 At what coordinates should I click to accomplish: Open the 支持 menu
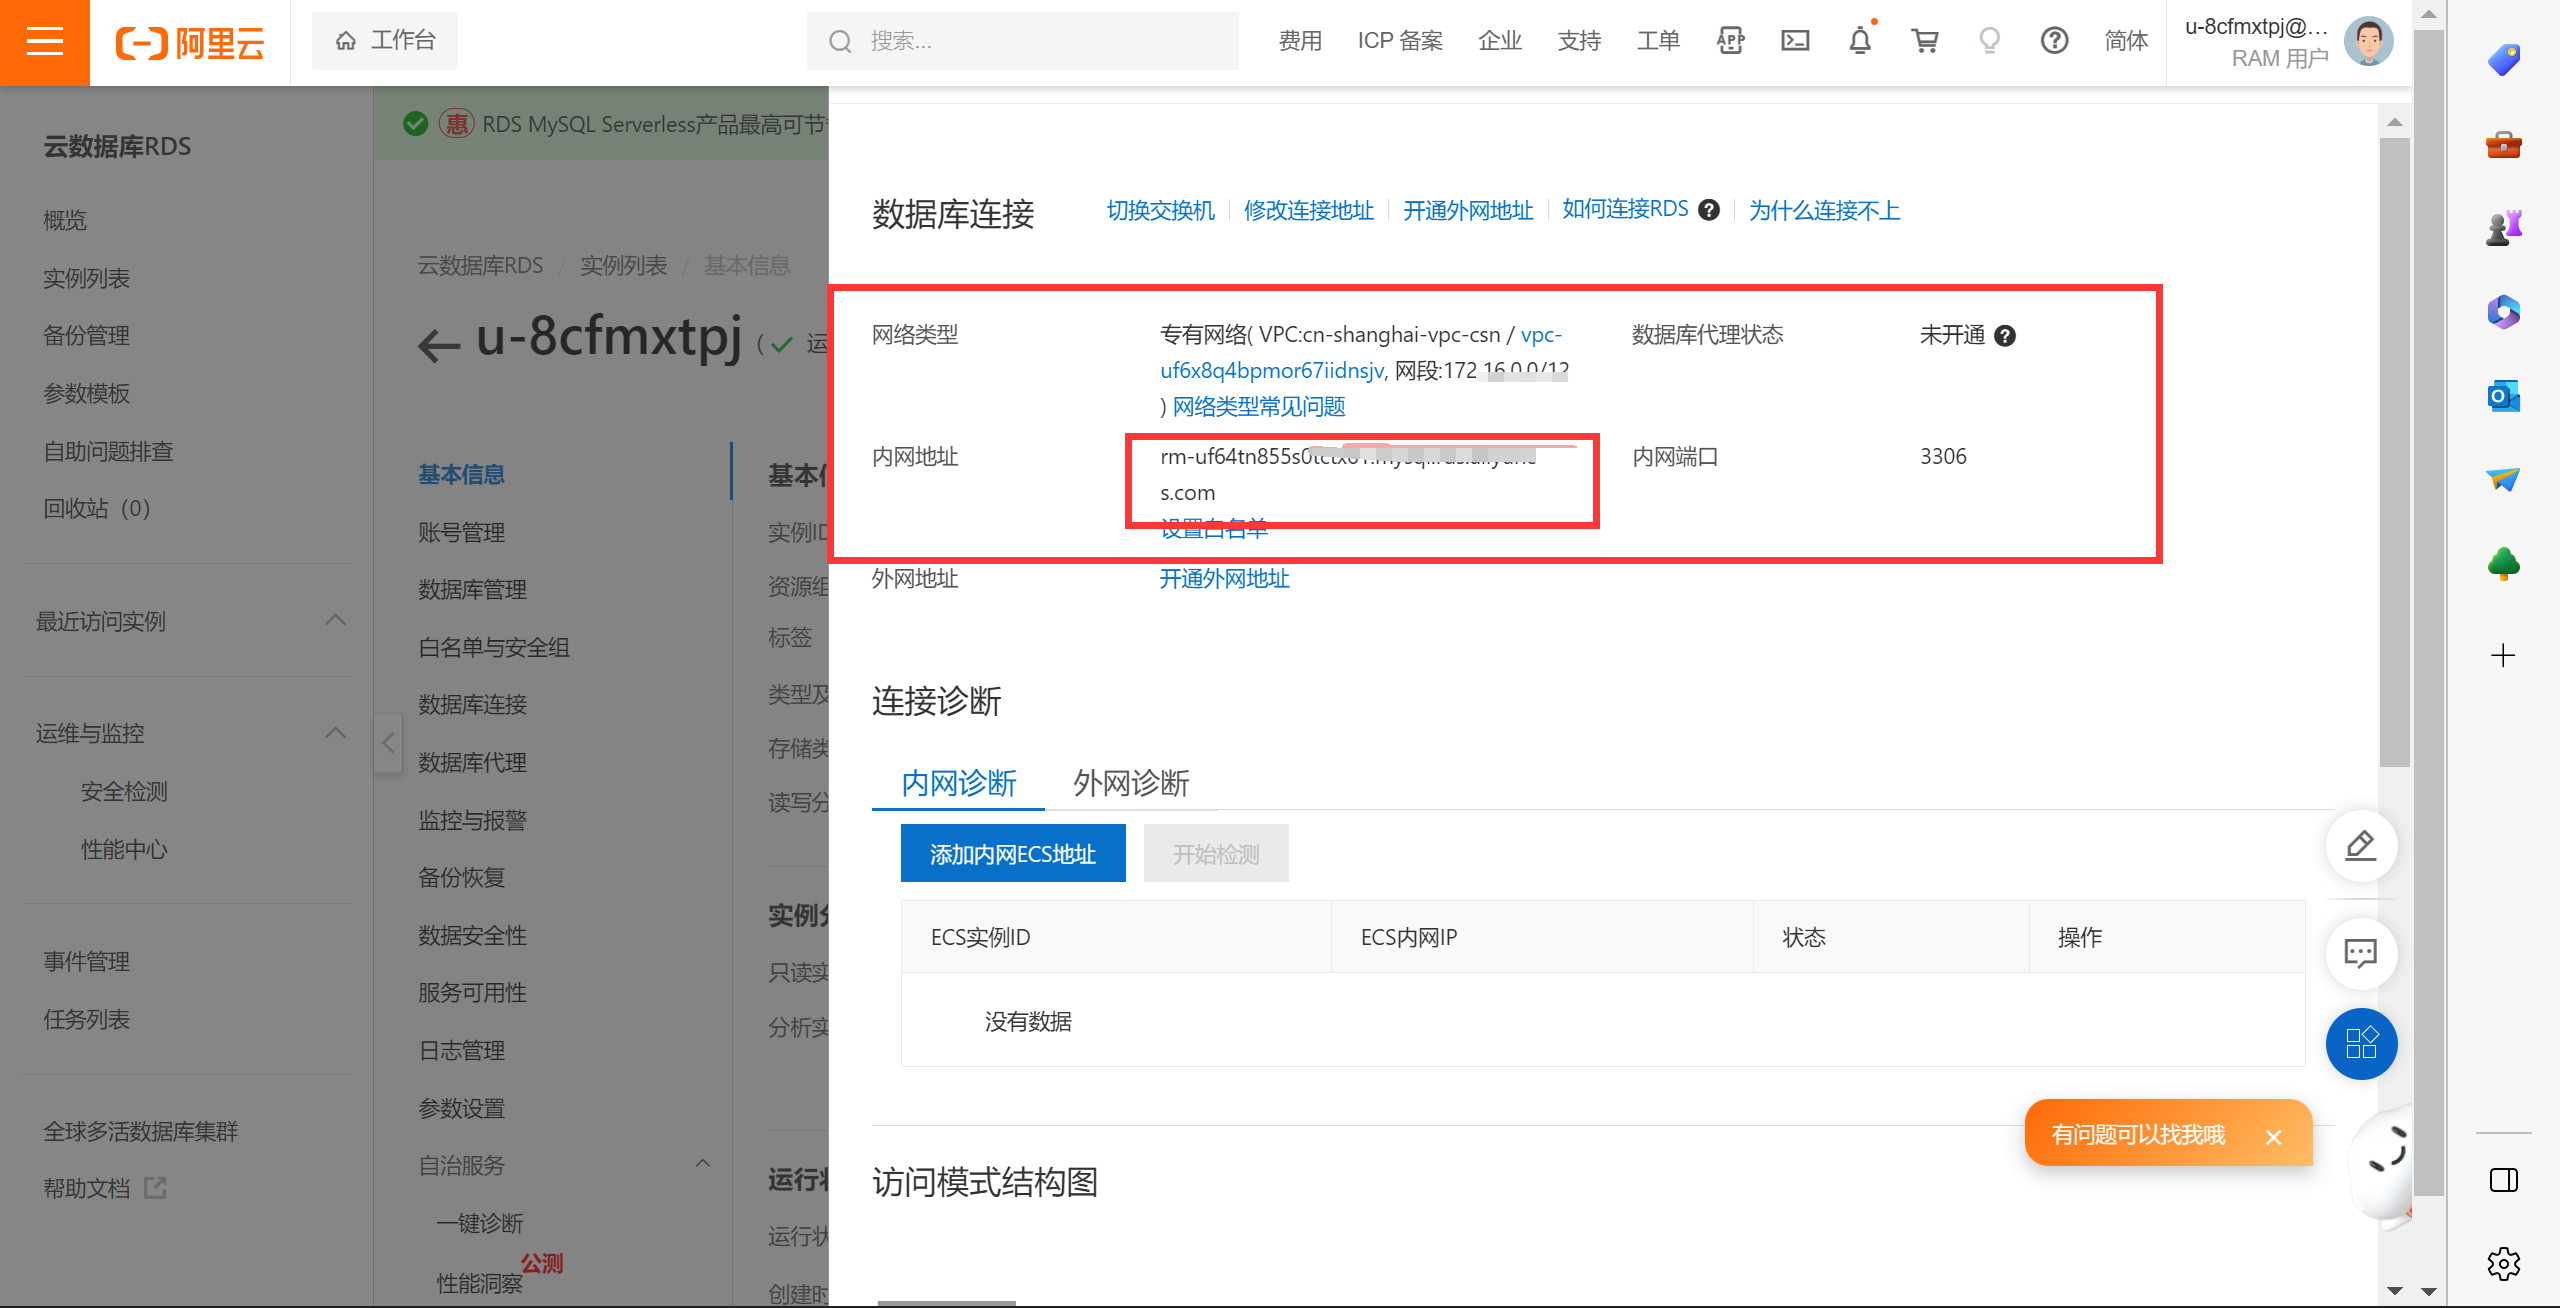(x=1579, y=41)
